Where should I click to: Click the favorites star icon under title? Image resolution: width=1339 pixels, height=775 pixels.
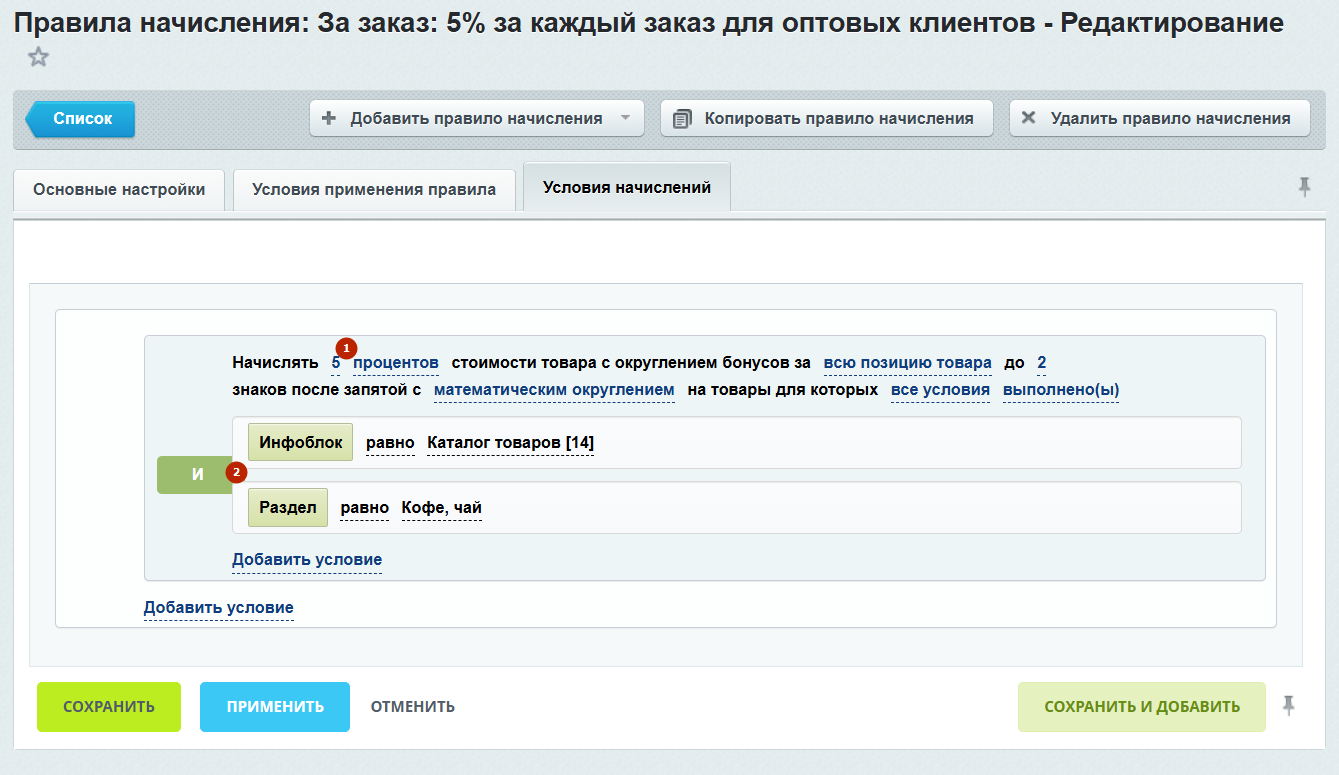38,57
